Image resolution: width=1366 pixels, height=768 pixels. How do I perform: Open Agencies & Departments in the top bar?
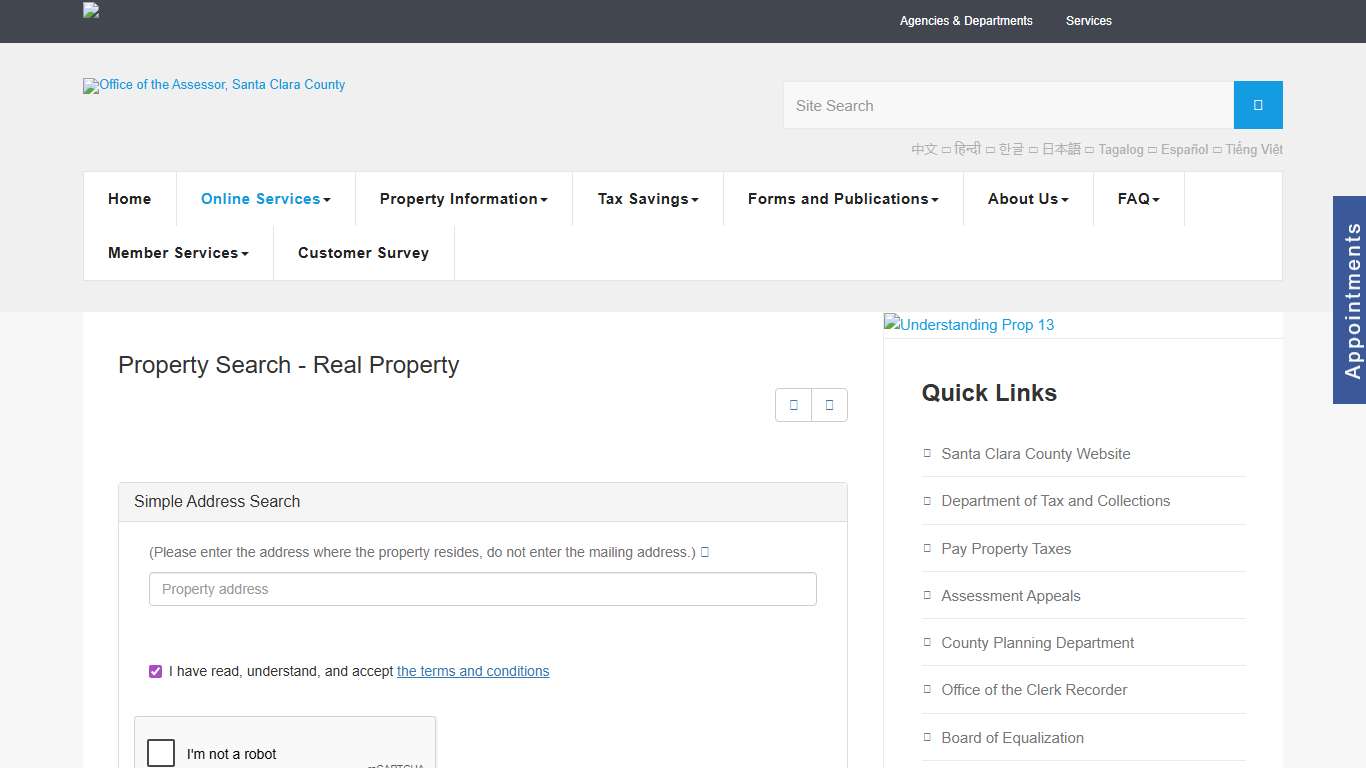(966, 21)
